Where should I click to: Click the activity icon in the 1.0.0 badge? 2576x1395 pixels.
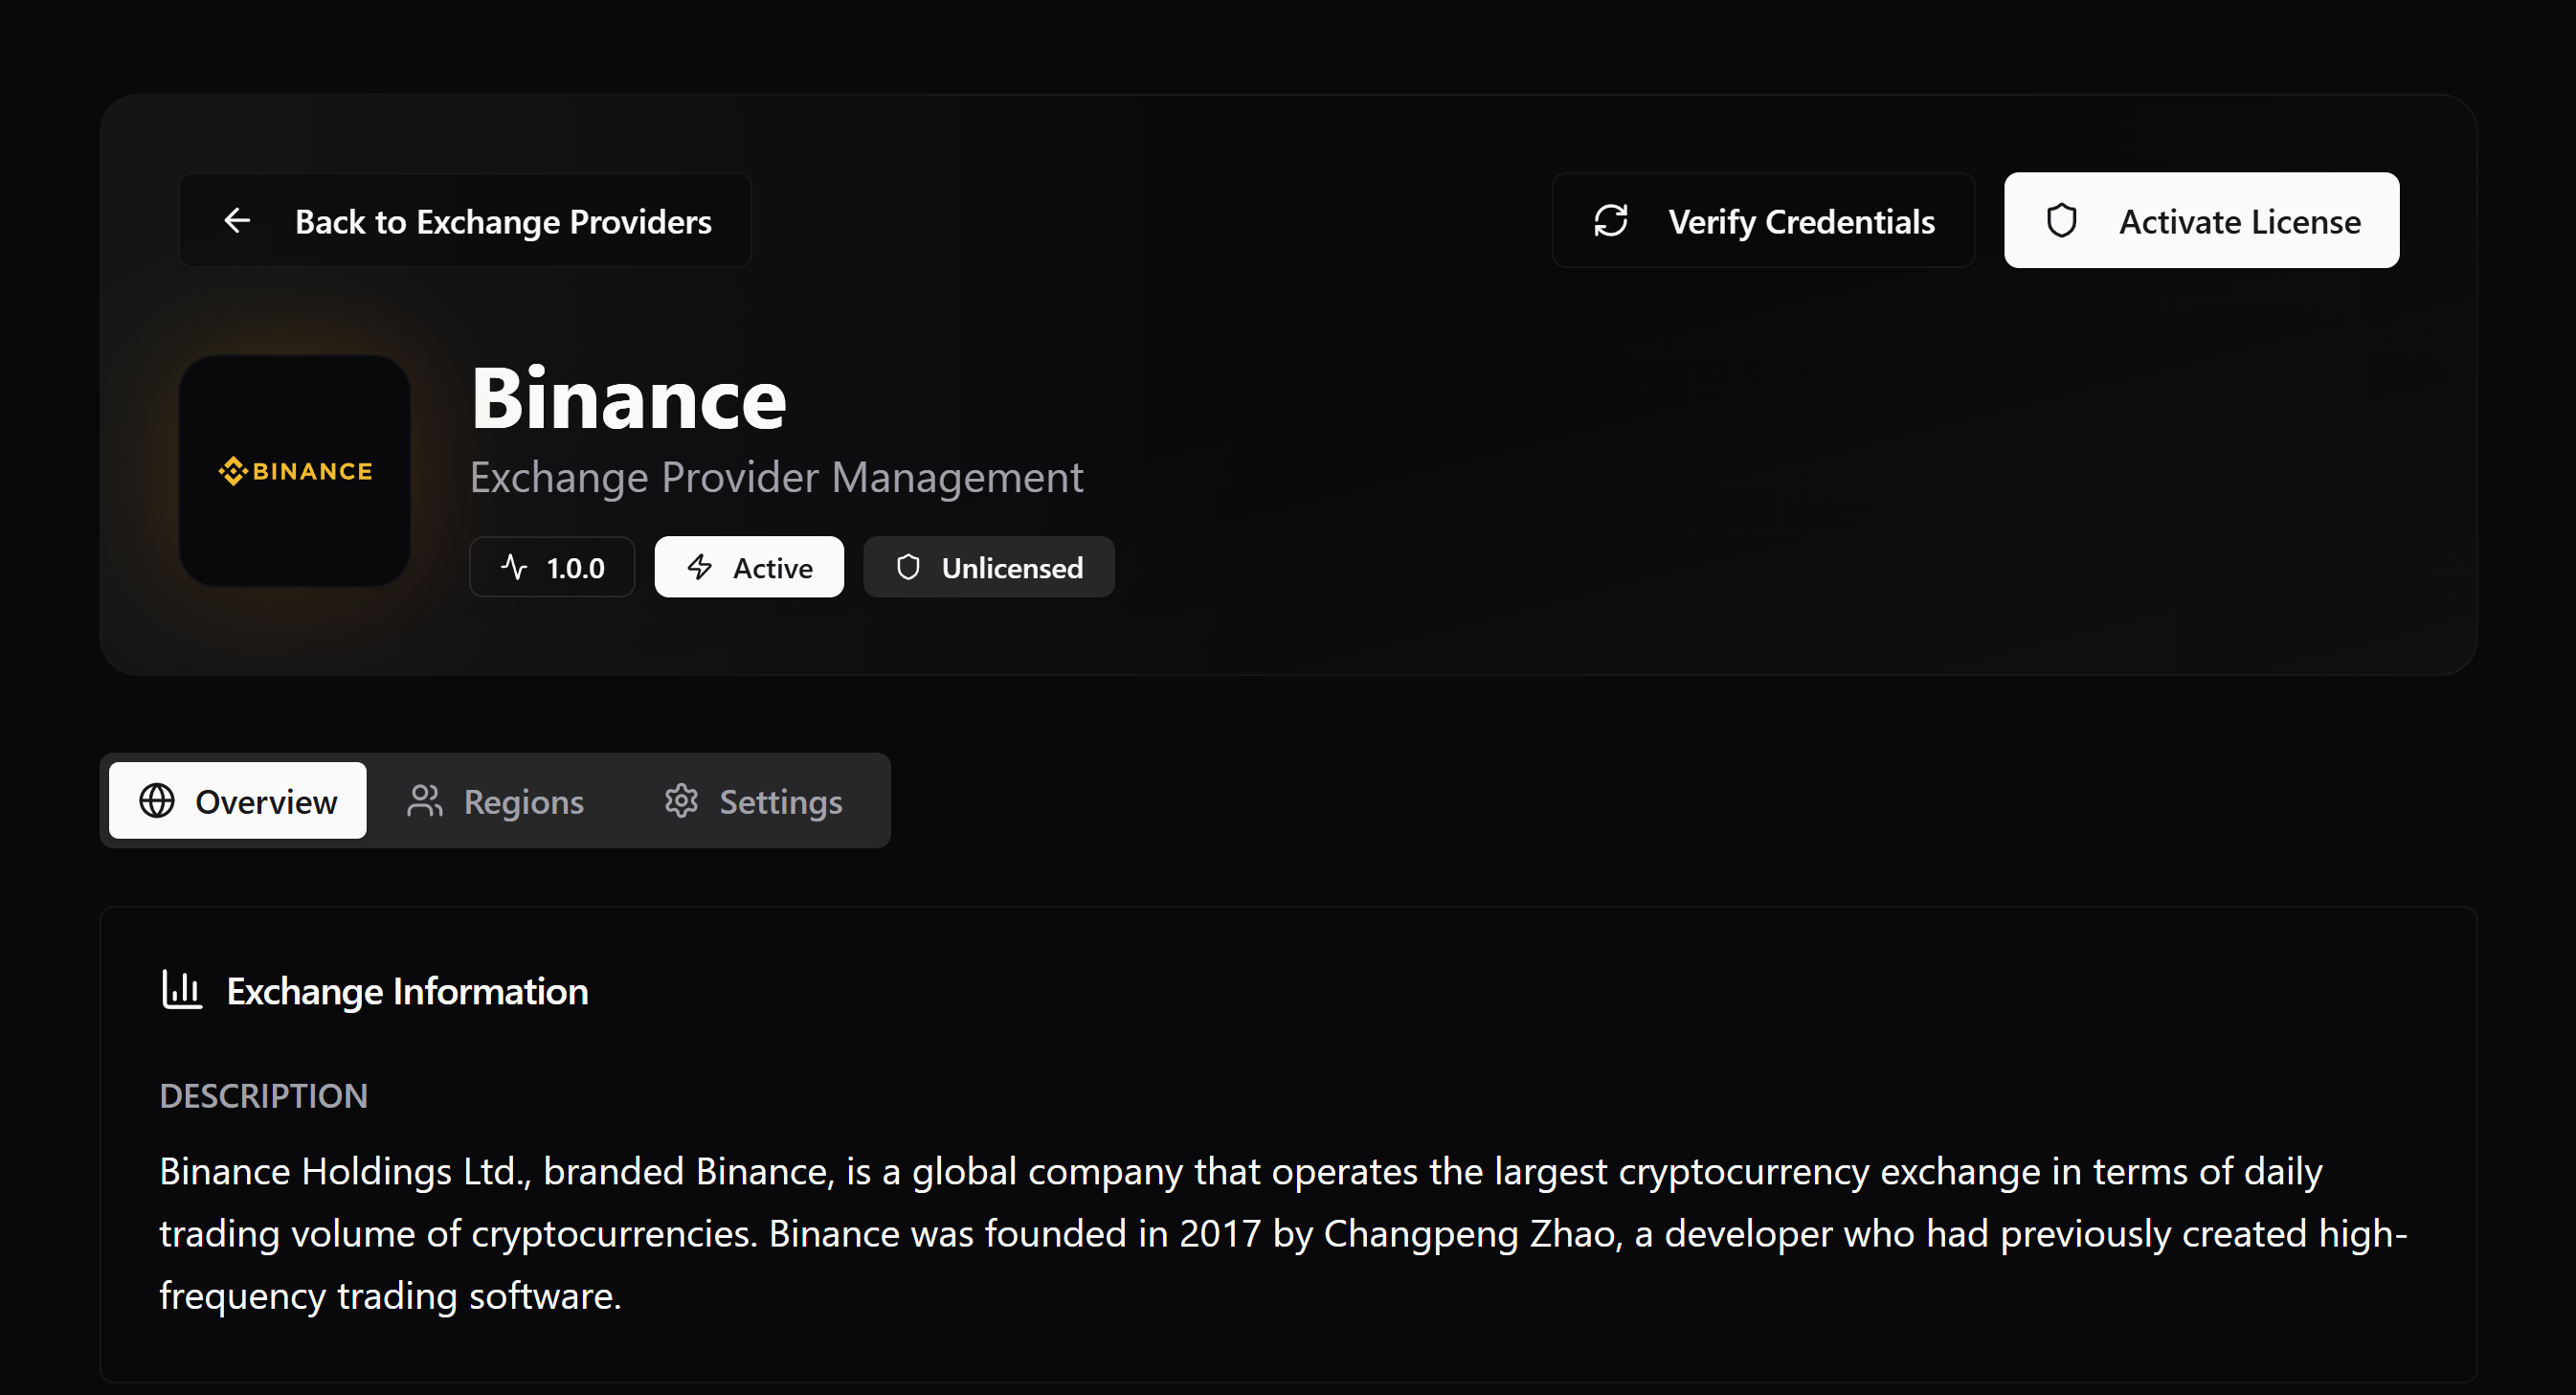click(x=513, y=567)
